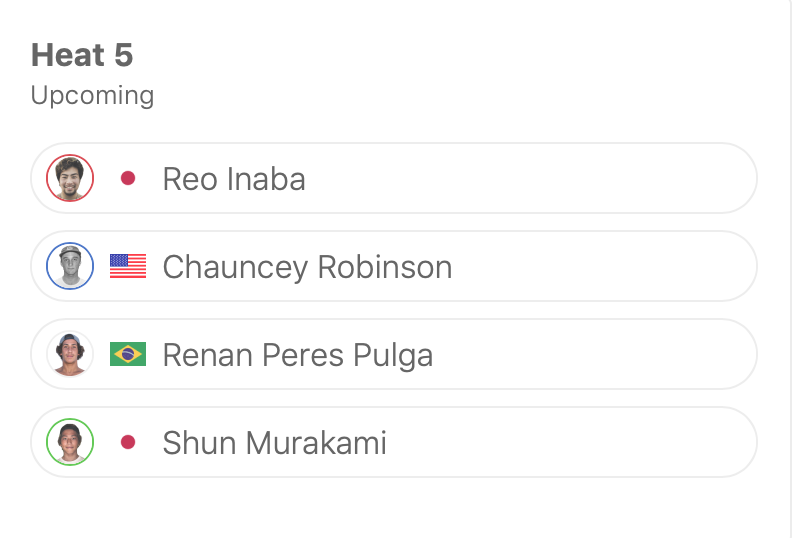Image resolution: width=796 pixels, height=538 pixels.
Task: Select the Heat 5 heading
Action: click(82, 56)
